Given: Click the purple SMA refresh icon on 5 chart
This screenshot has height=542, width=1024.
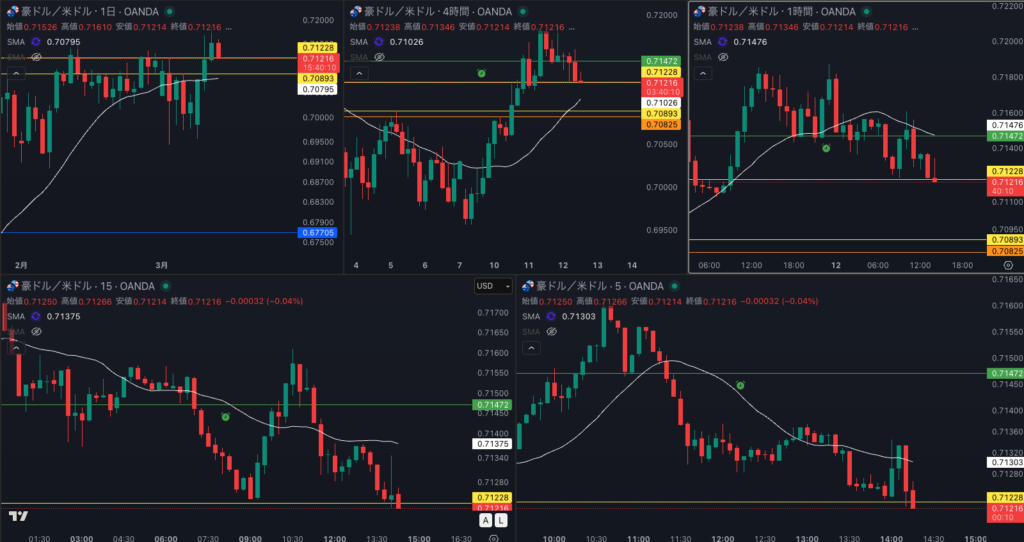Looking at the screenshot, I should click(x=551, y=316).
